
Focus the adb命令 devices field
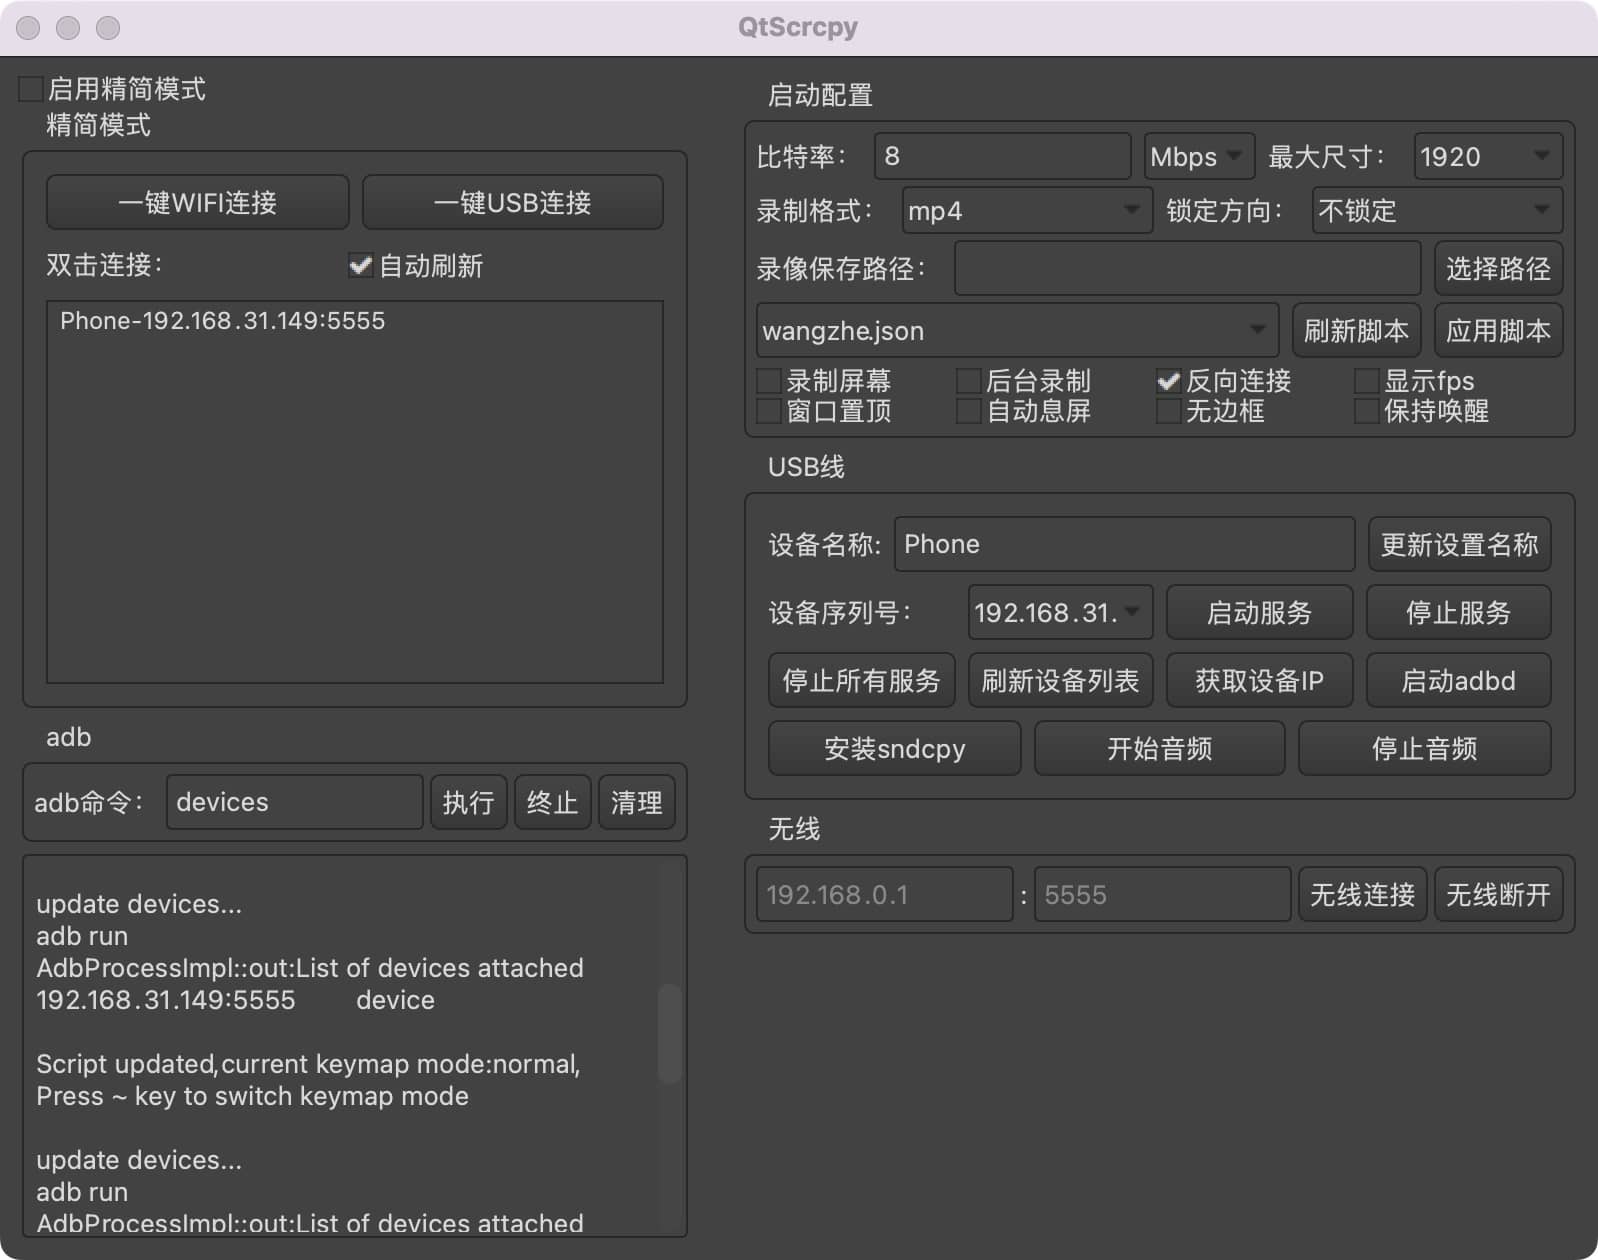(294, 802)
